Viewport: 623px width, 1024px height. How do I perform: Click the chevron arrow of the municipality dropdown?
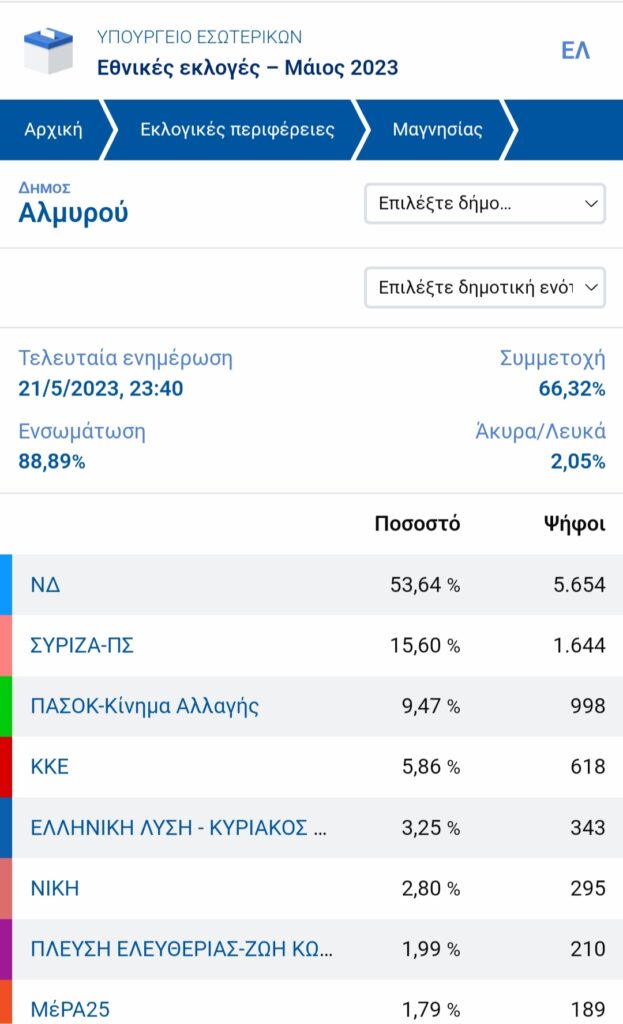coord(588,204)
